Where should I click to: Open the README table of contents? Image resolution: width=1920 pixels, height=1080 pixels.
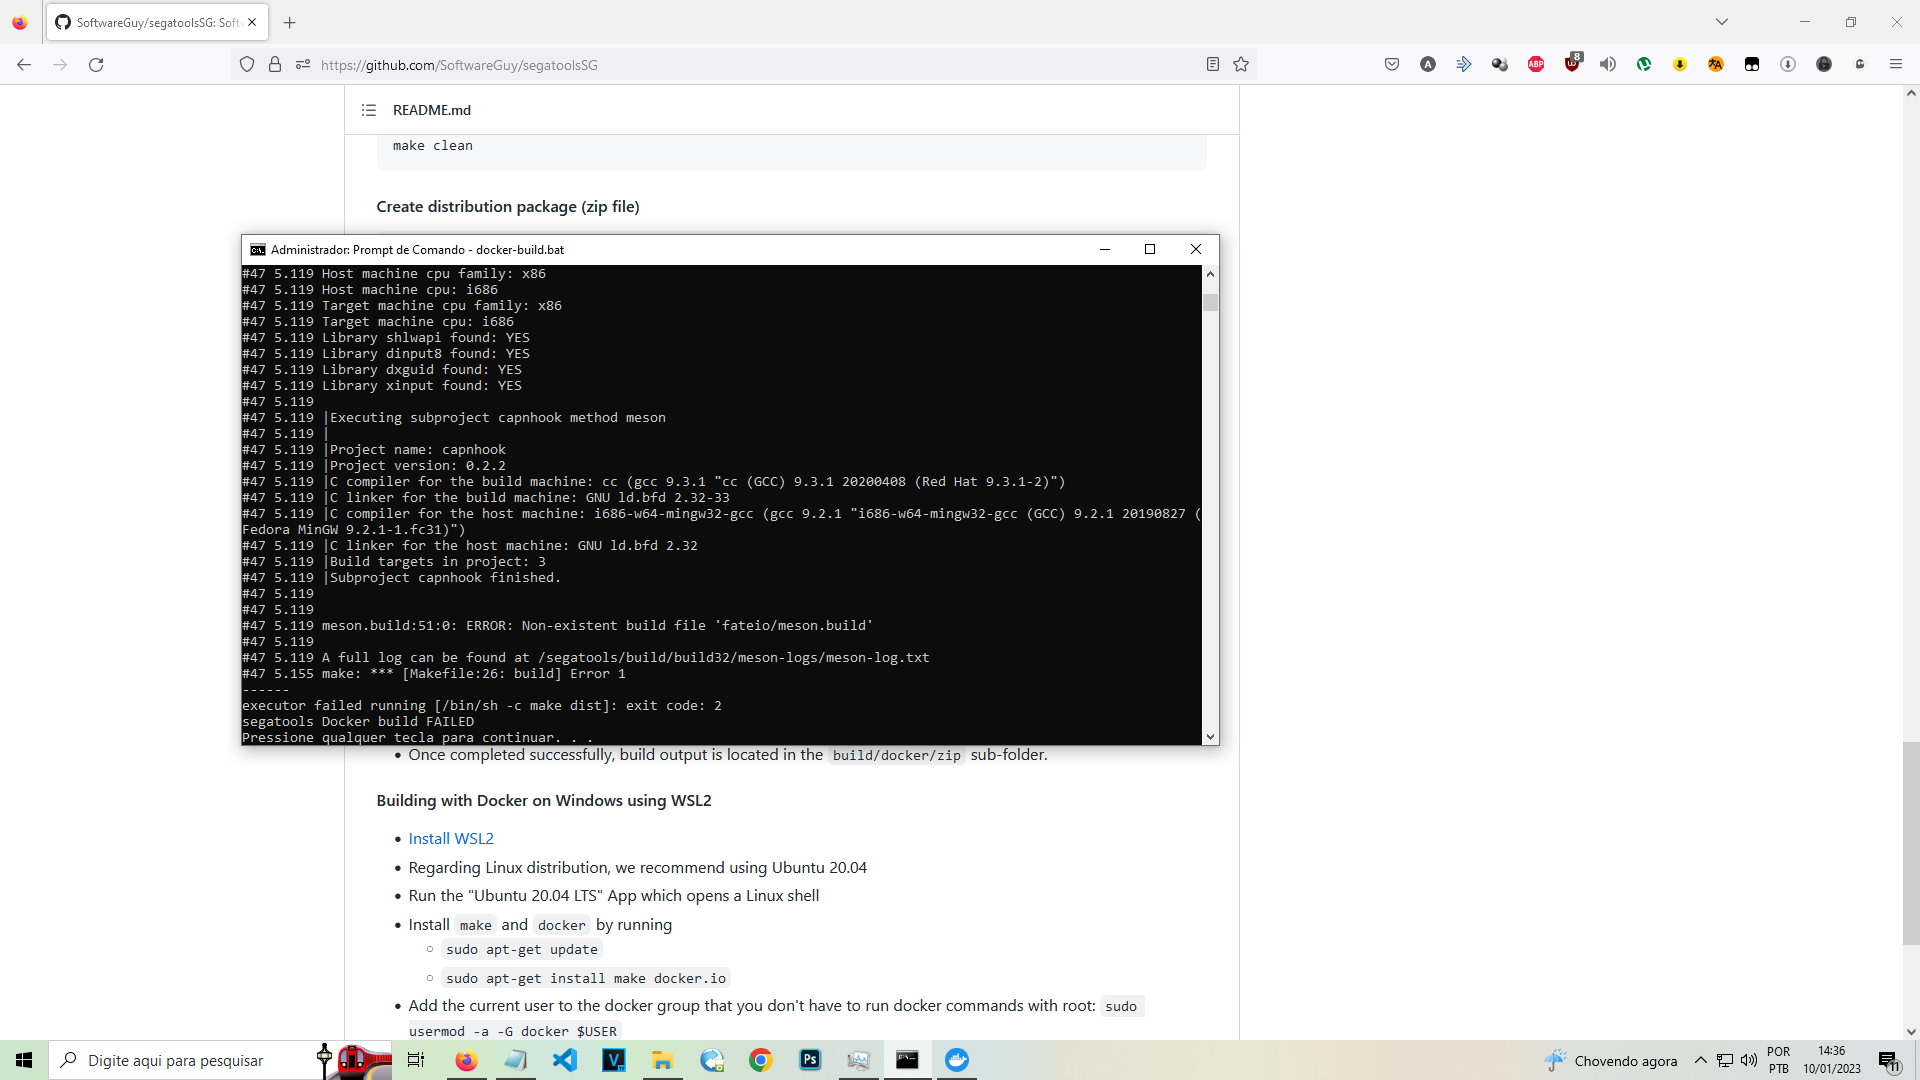(368, 110)
